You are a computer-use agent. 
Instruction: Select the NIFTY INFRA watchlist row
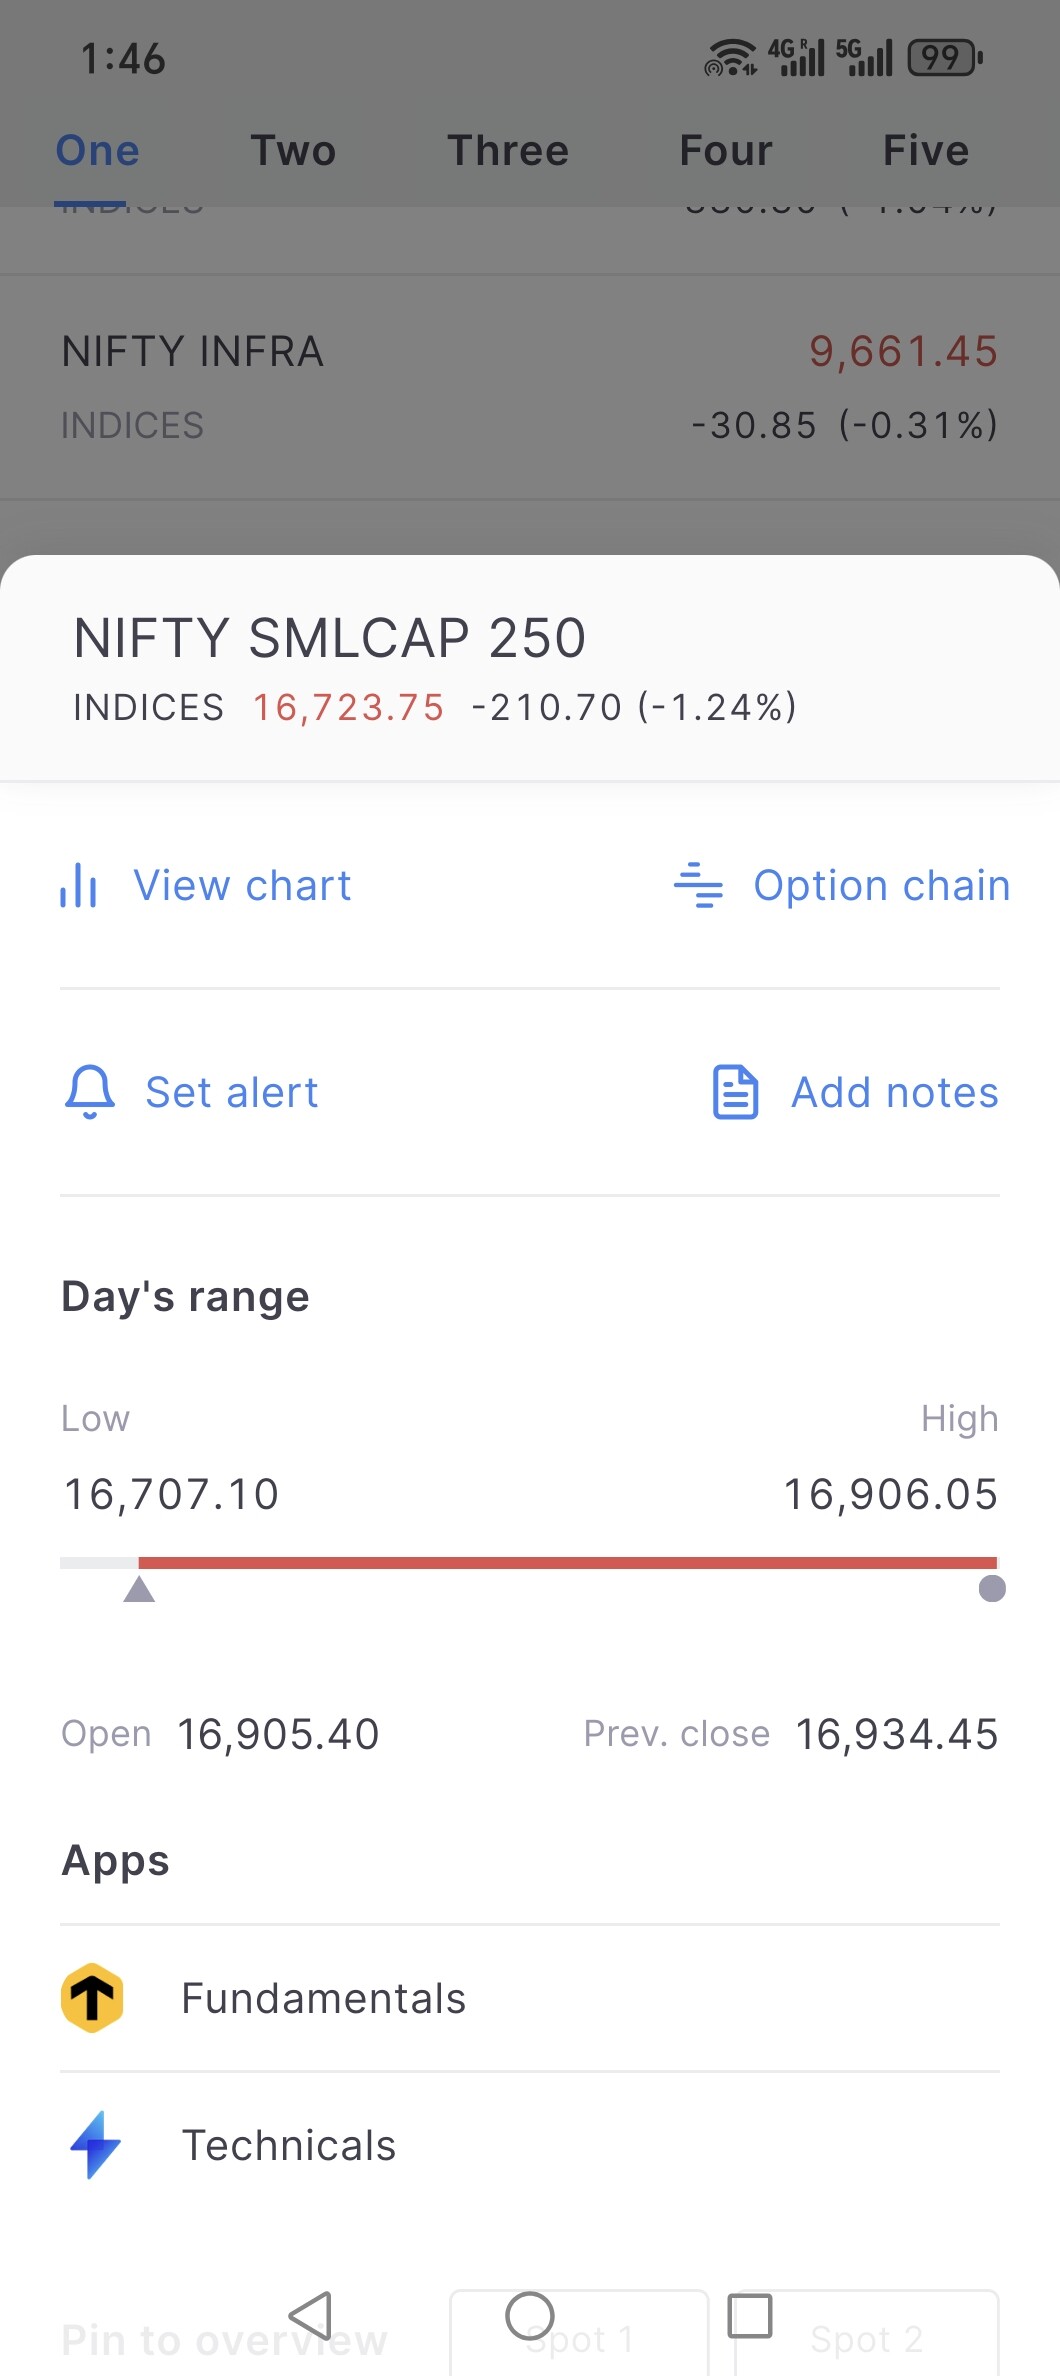click(530, 388)
